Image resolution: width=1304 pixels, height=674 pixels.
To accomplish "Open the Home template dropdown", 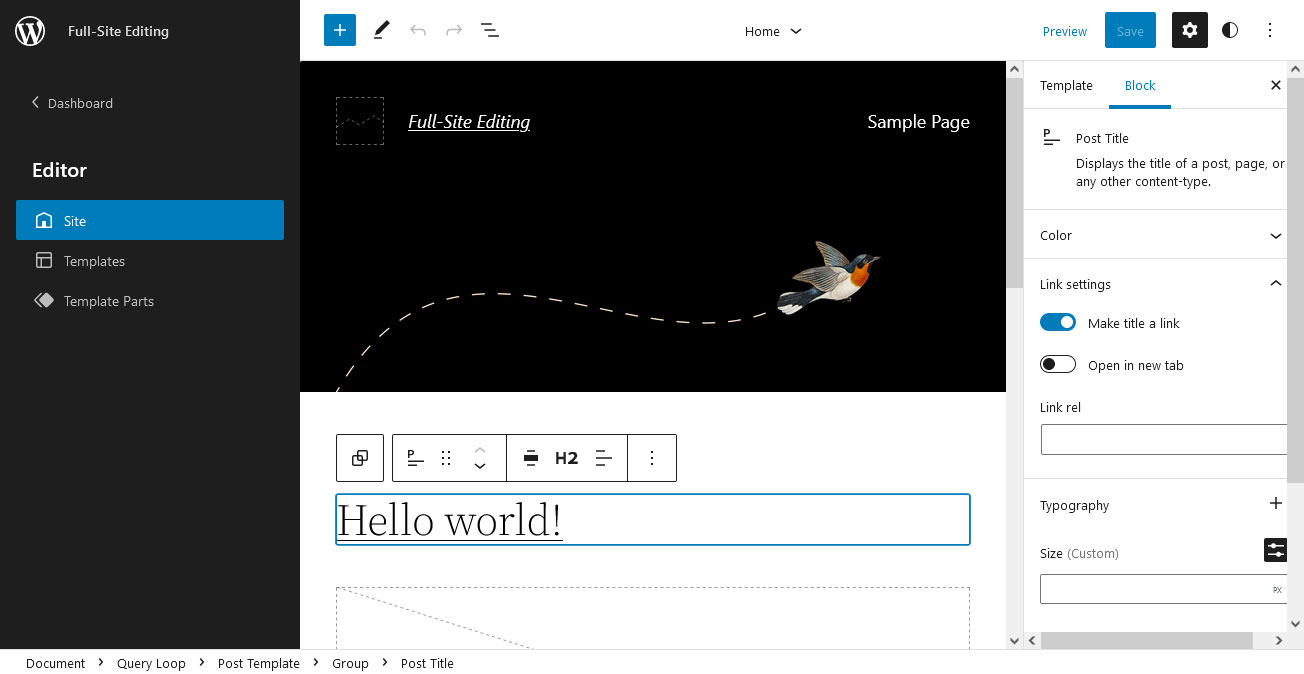I will point(773,31).
